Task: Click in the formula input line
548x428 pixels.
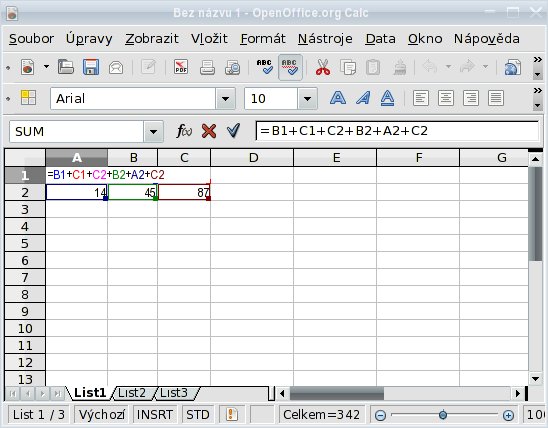Action: [397, 131]
